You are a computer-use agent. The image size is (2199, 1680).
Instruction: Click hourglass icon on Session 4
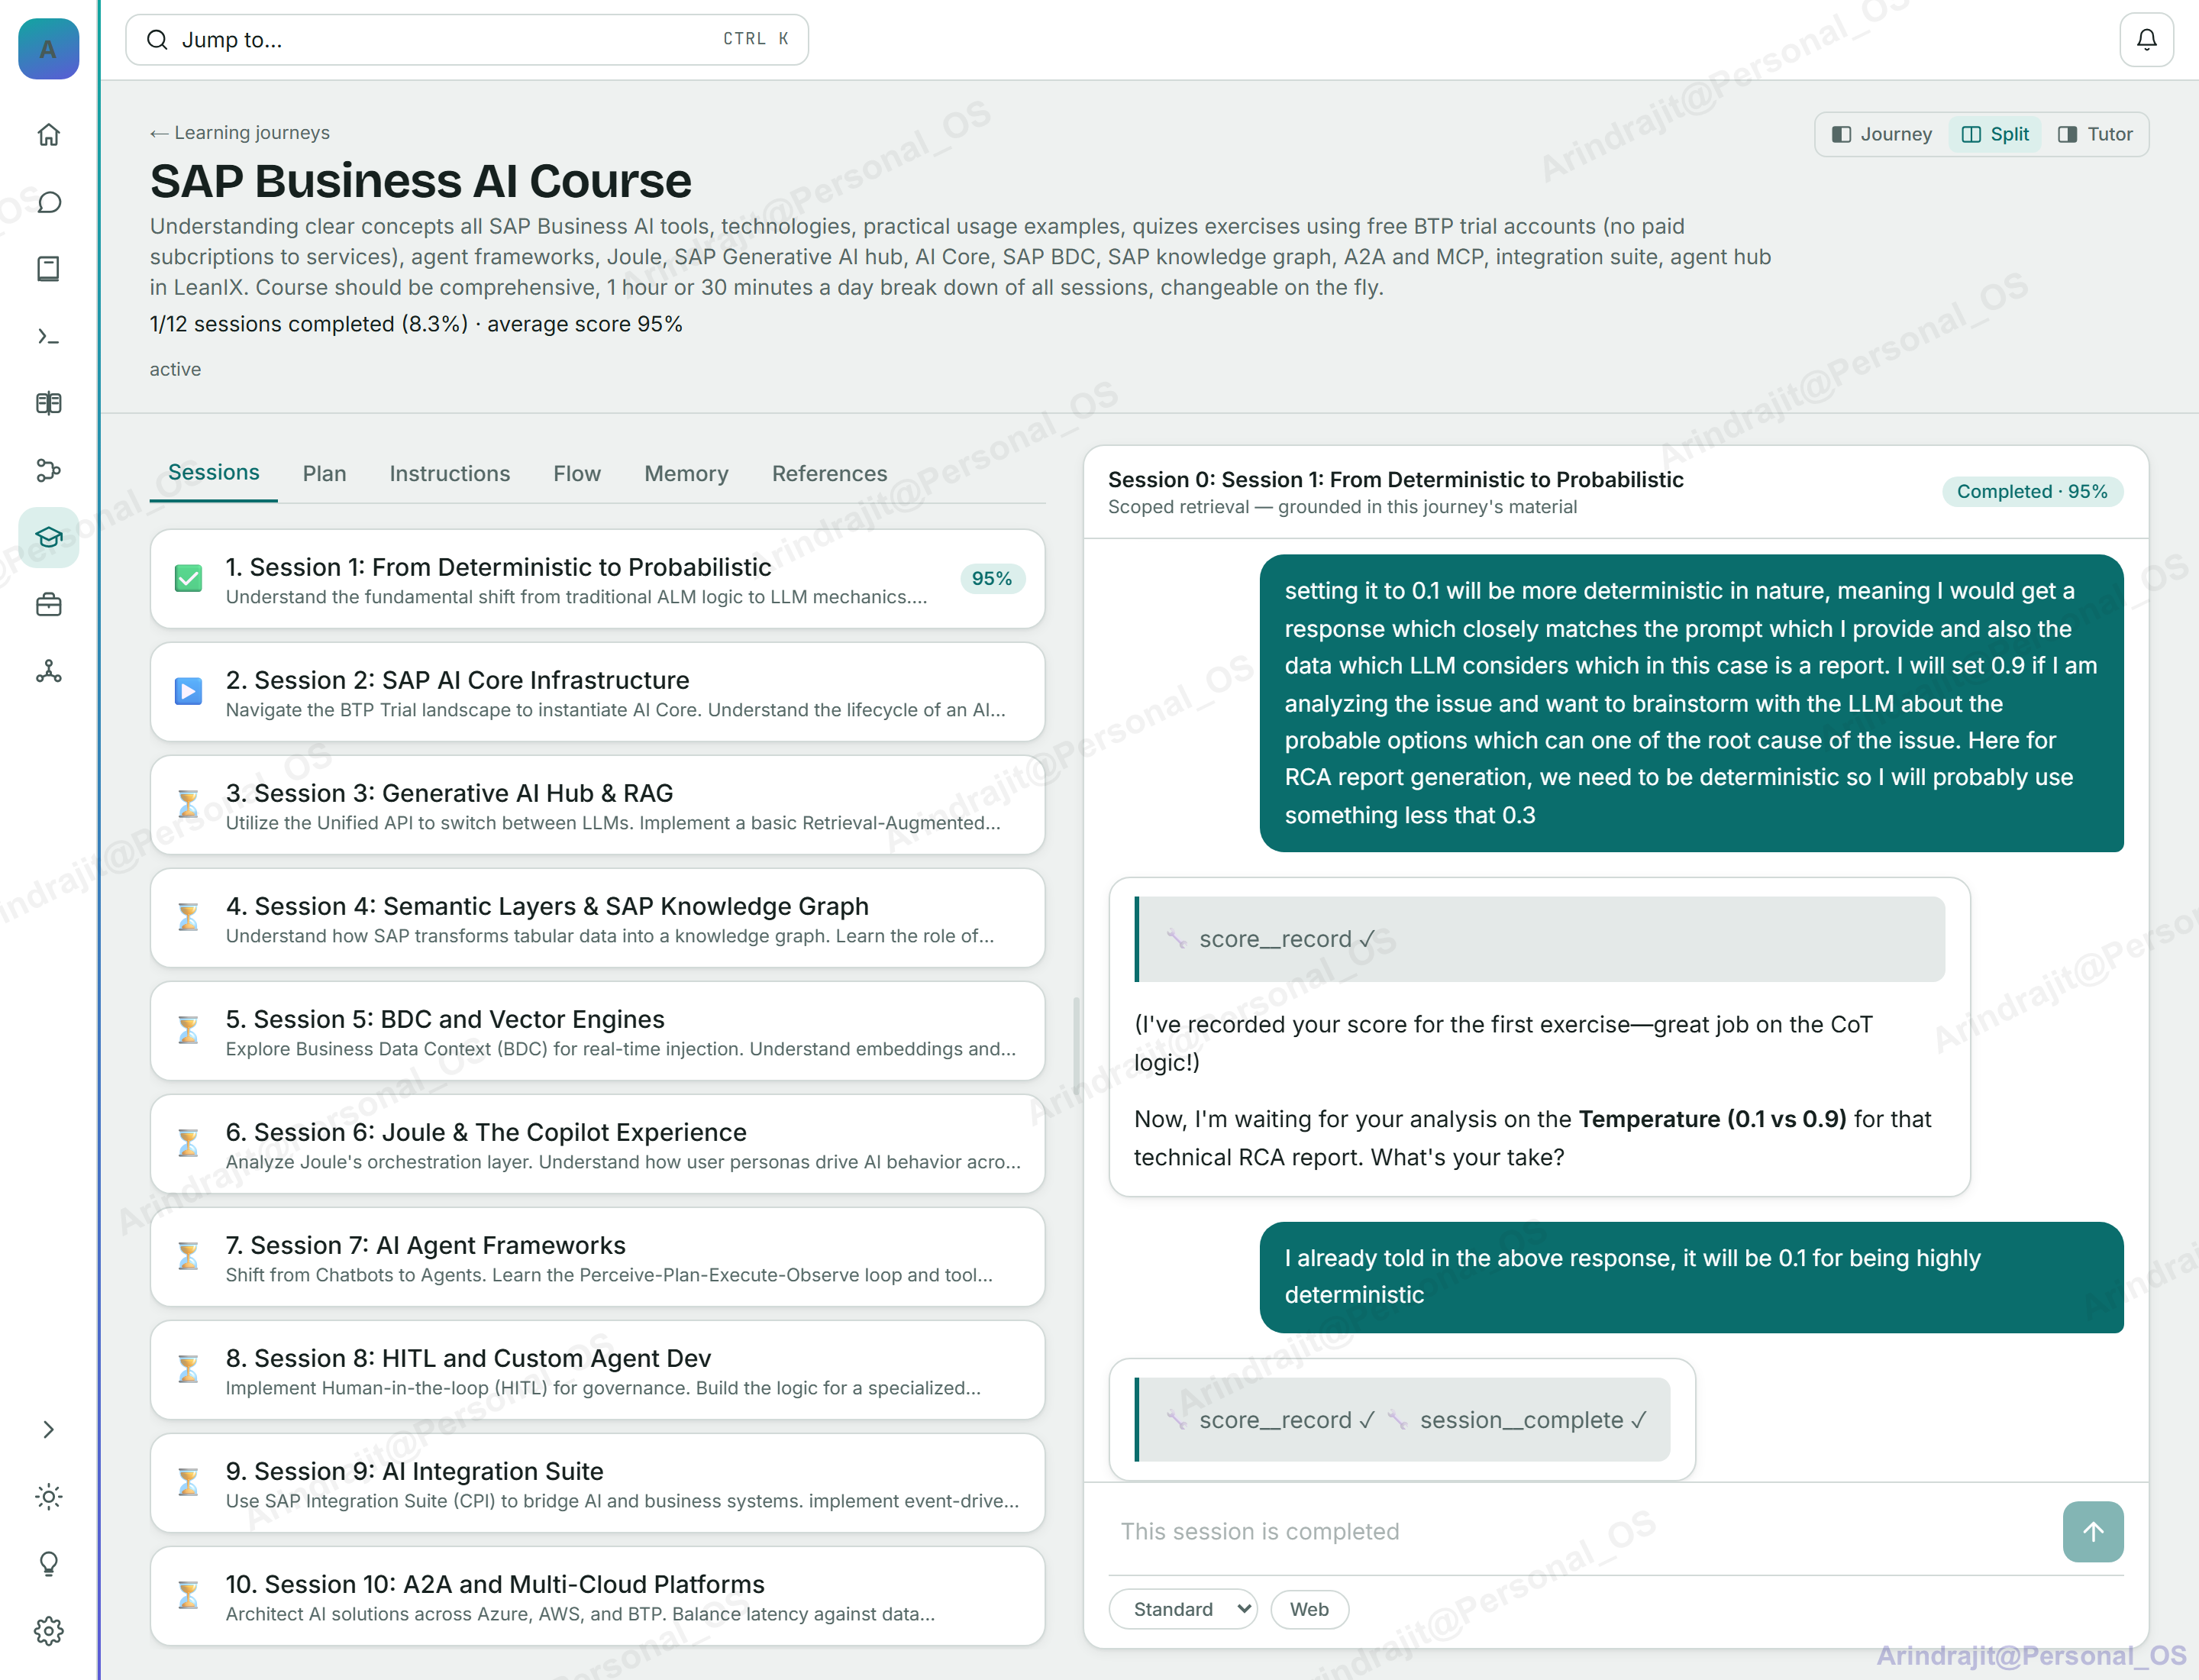point(188,917)
